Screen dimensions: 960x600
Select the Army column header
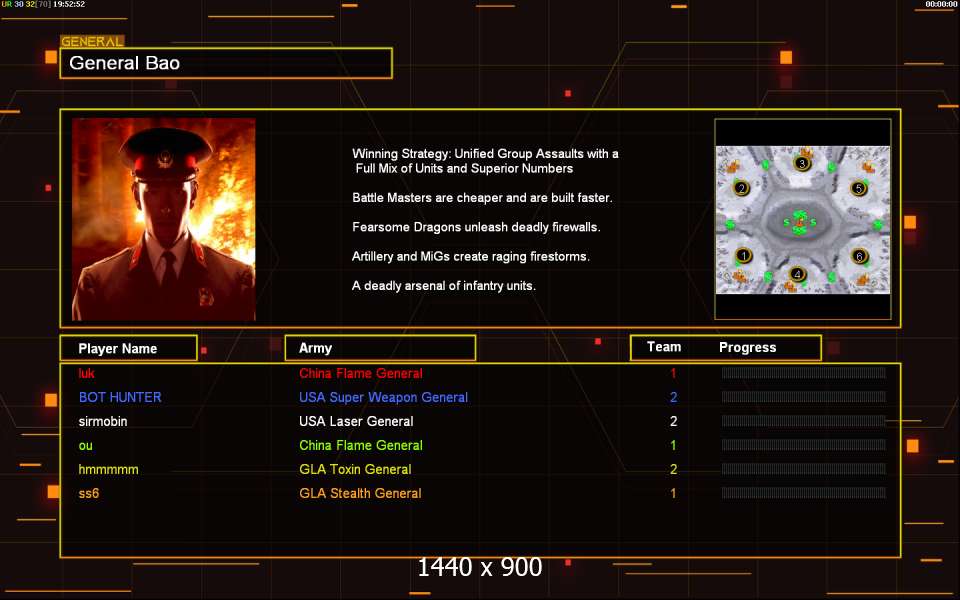(380, 348)
